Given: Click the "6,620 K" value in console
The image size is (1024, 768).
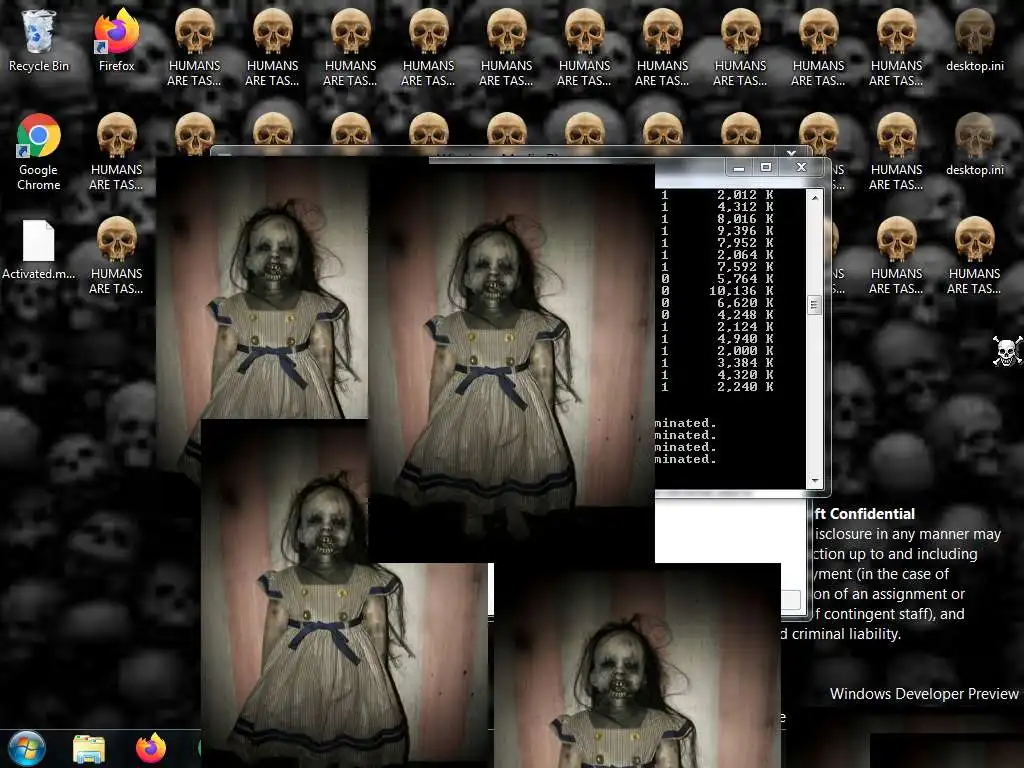Looking at the screenshot, I should 745,302.
